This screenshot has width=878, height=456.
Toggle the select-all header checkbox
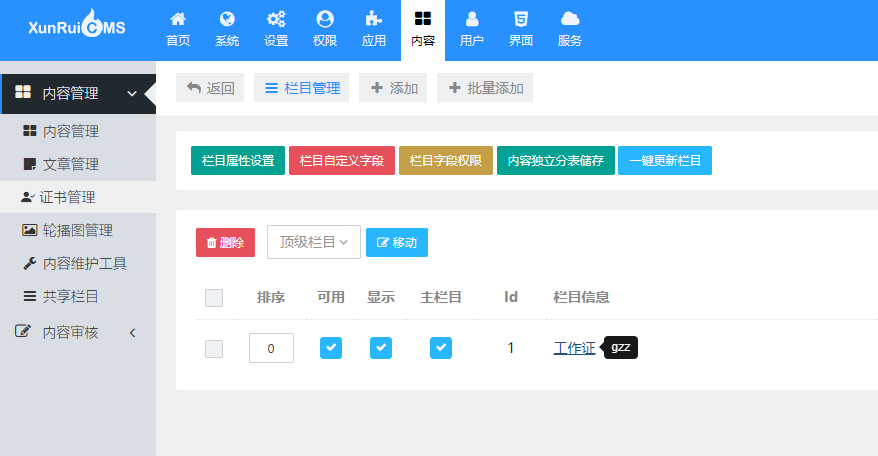click(214, 298)
